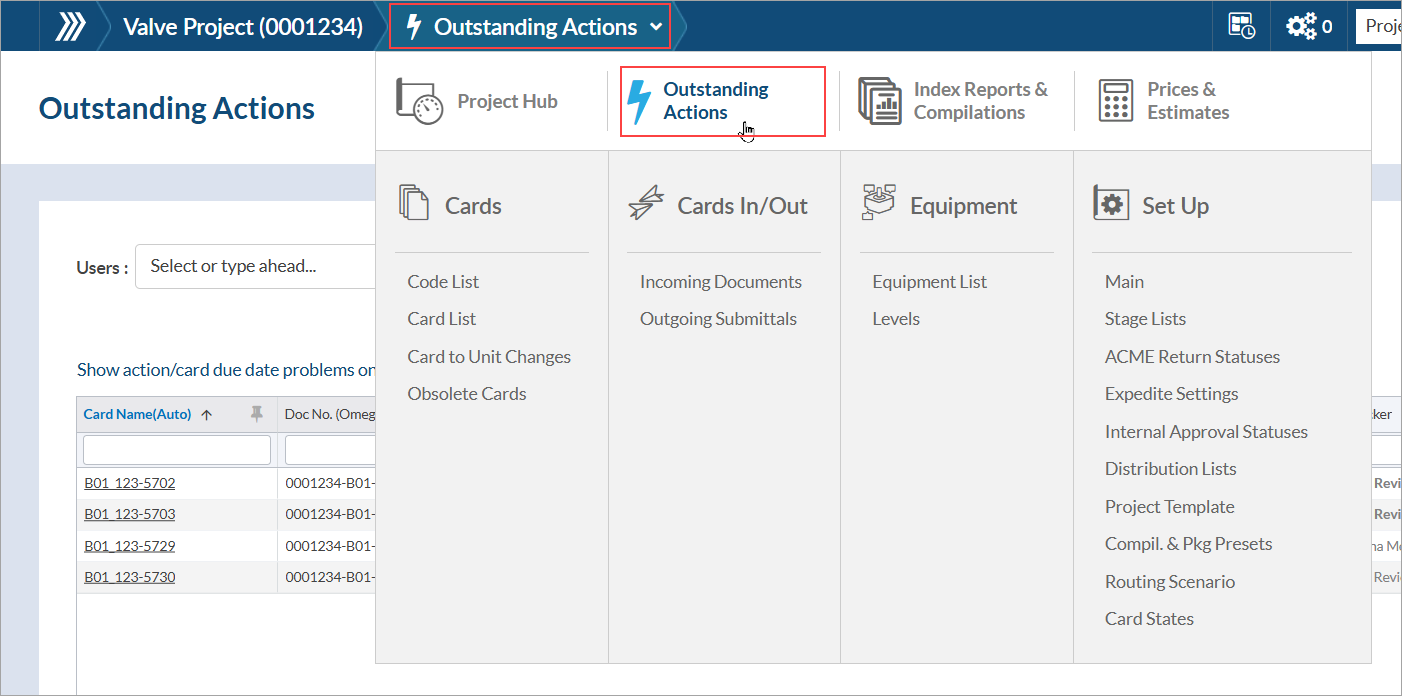Screen dimensions: 1402x696
Task: Click the Index Reports chart icon
Action: point(880,101)
